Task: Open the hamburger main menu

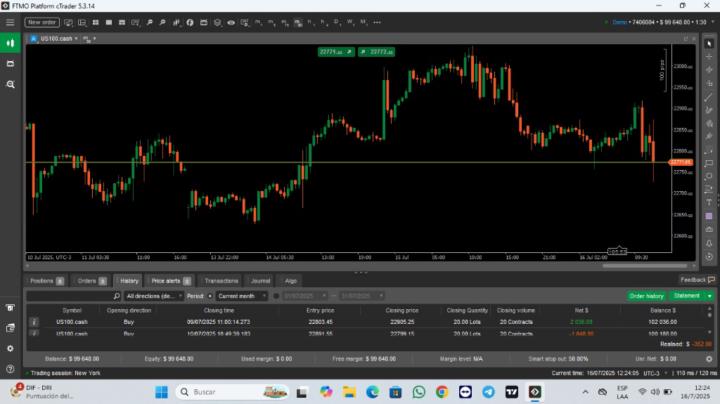Action: coord(10,21)
